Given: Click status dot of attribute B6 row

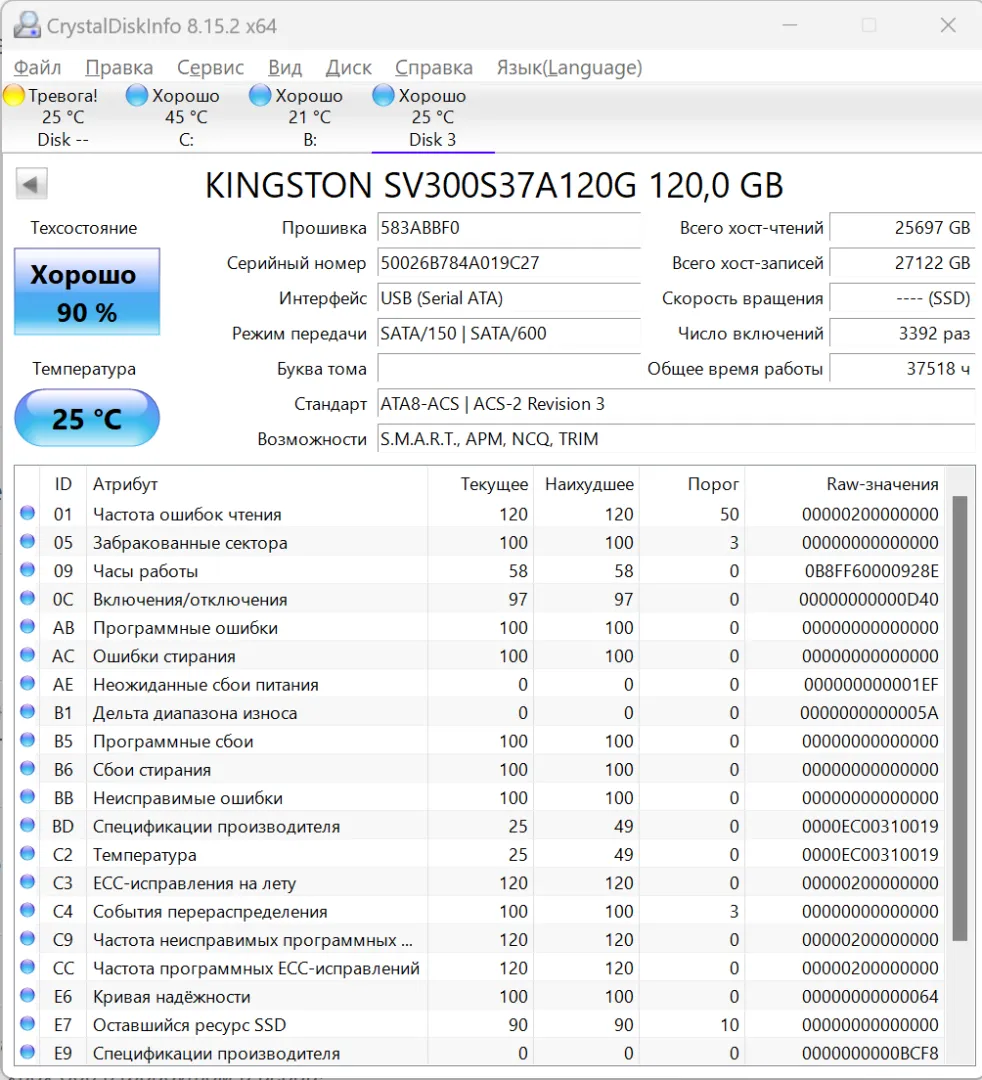Looking at the screenshot, I should click(28, 768).
